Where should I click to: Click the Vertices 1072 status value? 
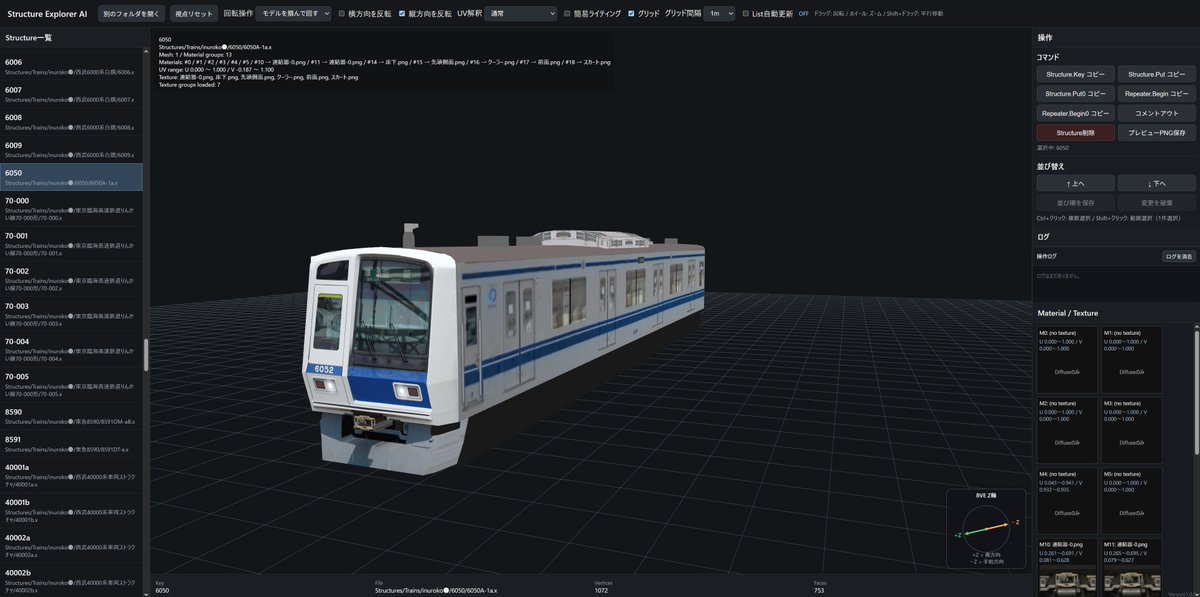point(603,591)
